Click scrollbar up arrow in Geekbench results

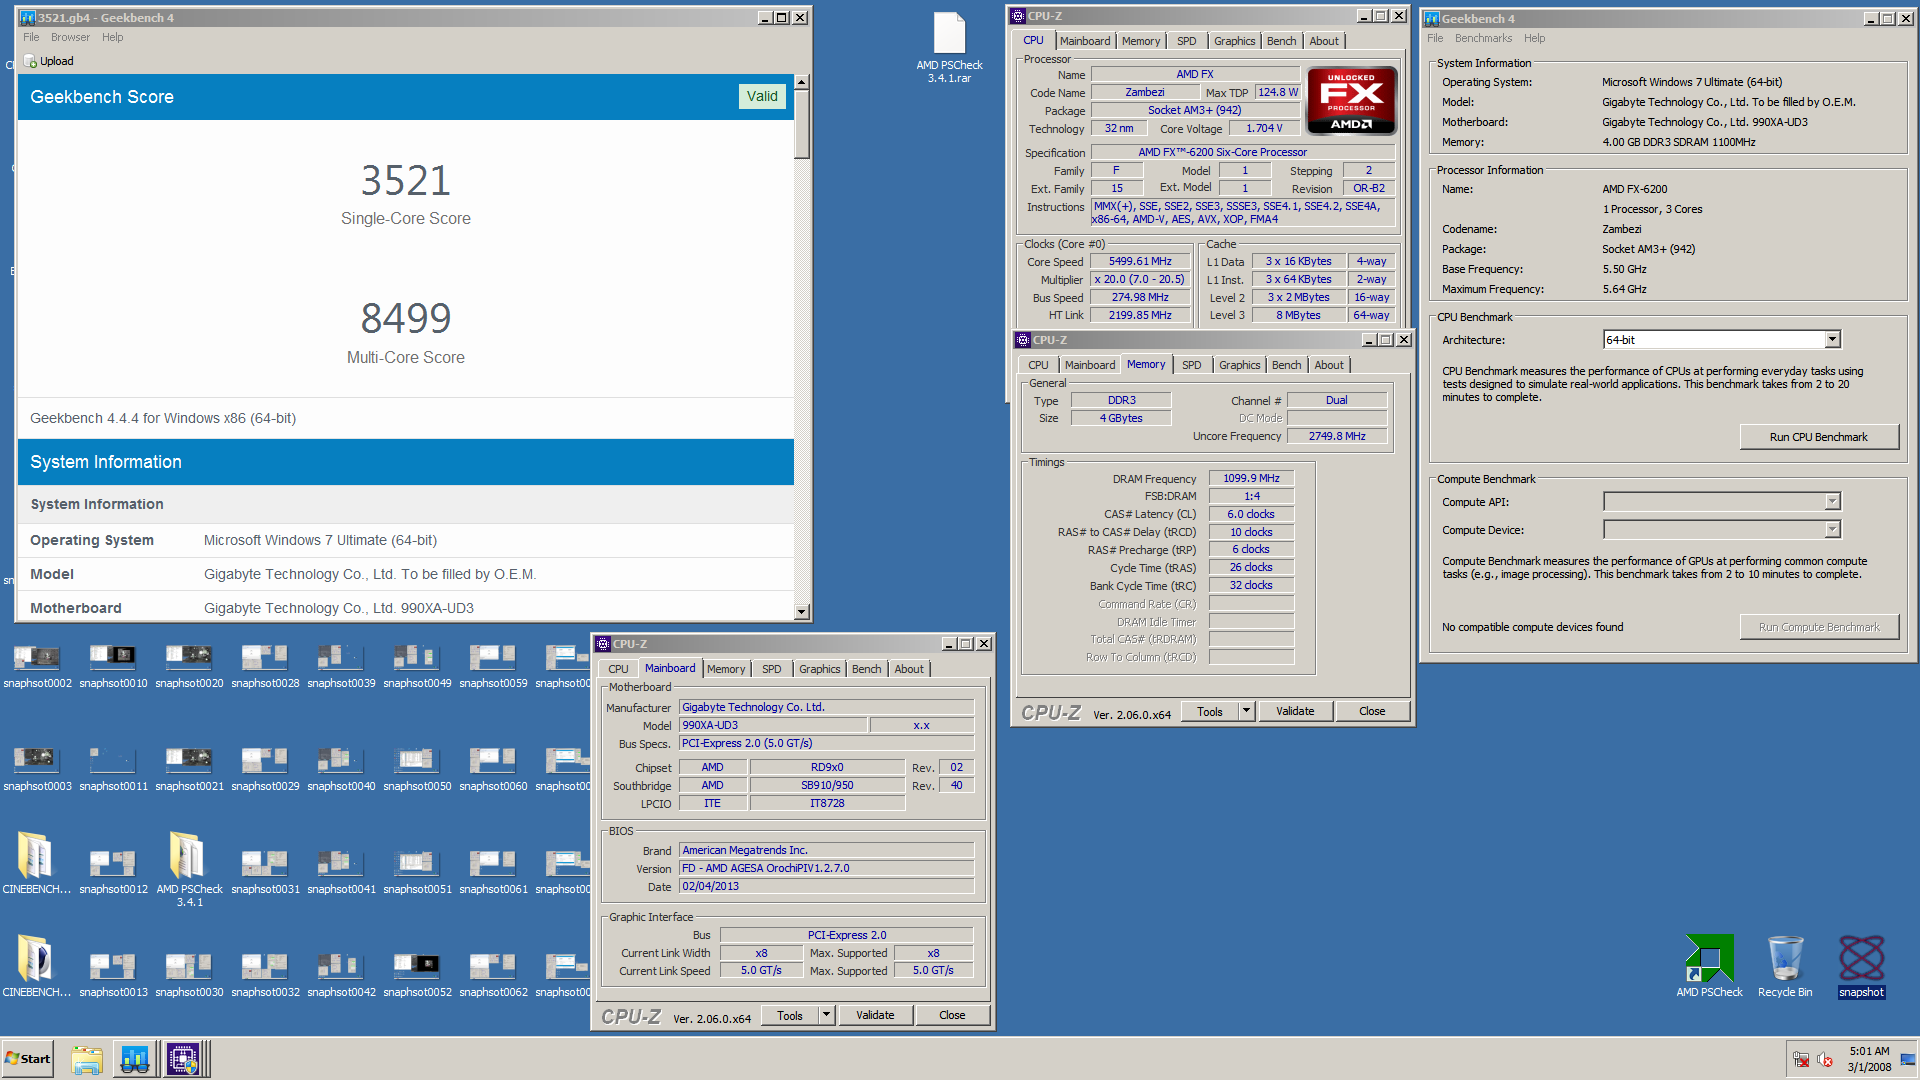coord(801,82)
